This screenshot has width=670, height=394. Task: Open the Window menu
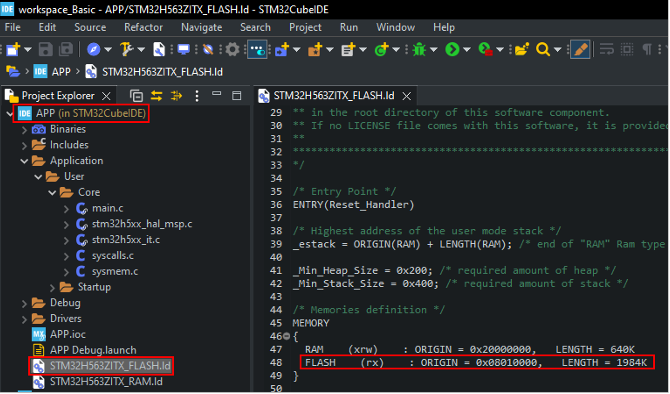[395, 27]
